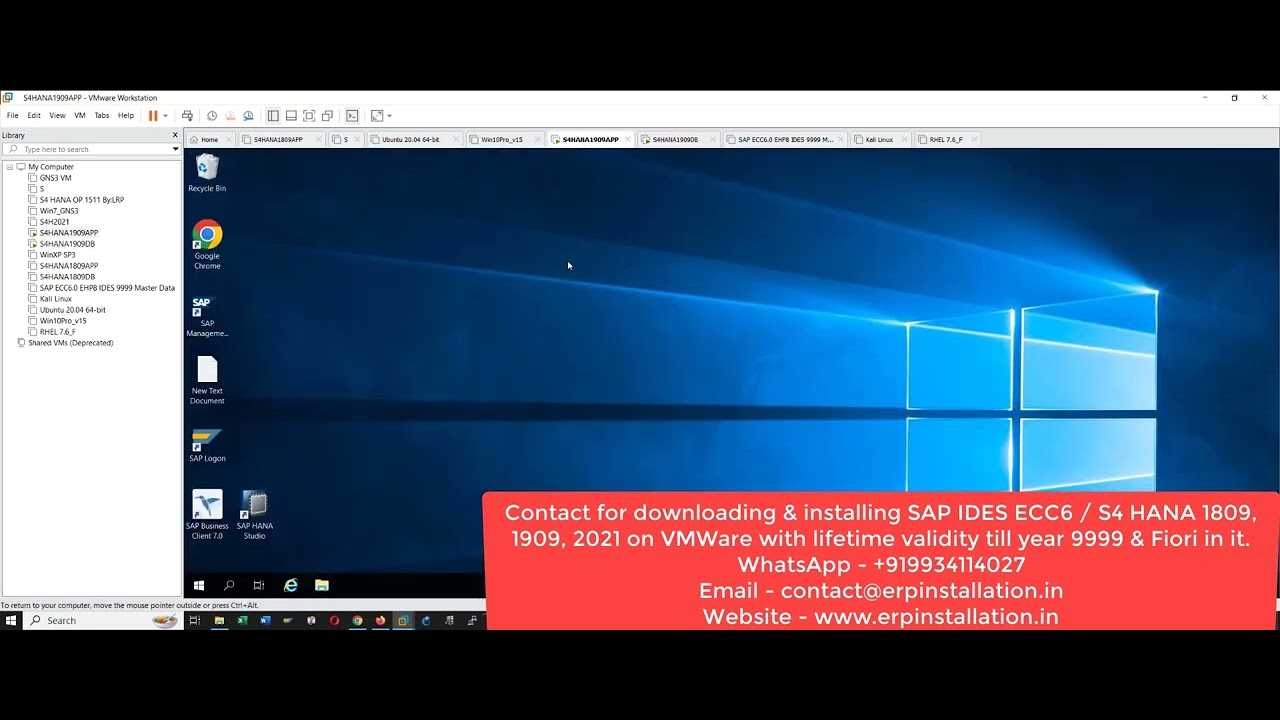Switch to the RHEL 7.6_F tab
This screenshot has width=1280, height=720.
coord(946,139)
